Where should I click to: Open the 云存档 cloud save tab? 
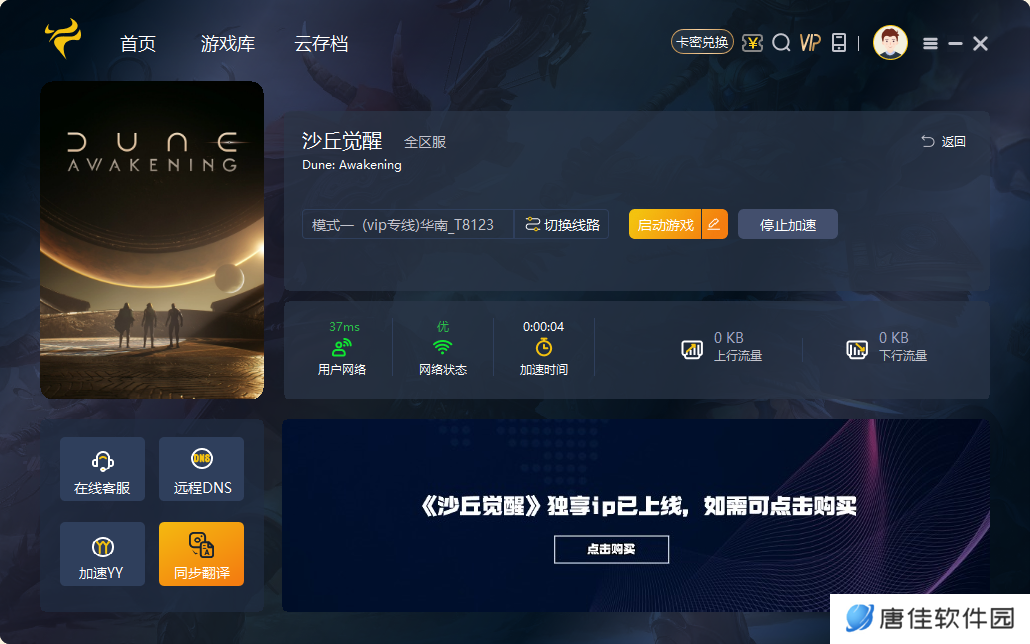click(x=321, y=44)
